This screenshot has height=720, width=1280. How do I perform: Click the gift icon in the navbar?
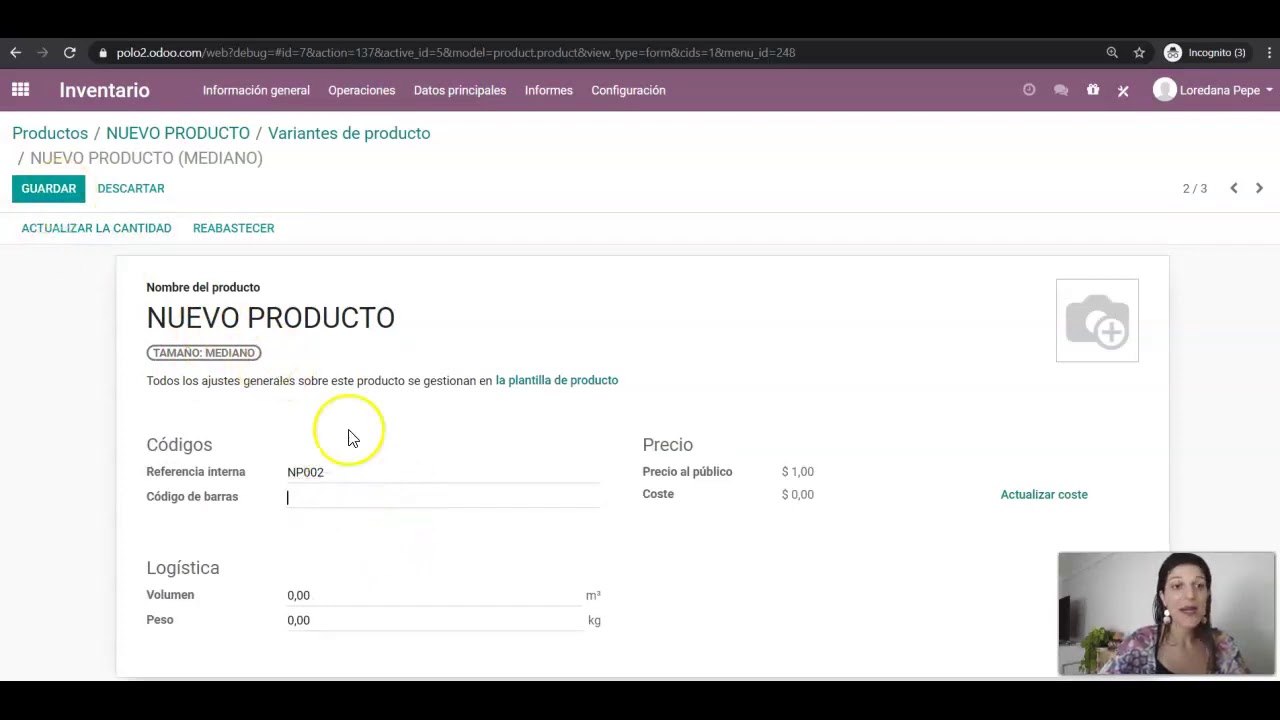coord(1093,90)
